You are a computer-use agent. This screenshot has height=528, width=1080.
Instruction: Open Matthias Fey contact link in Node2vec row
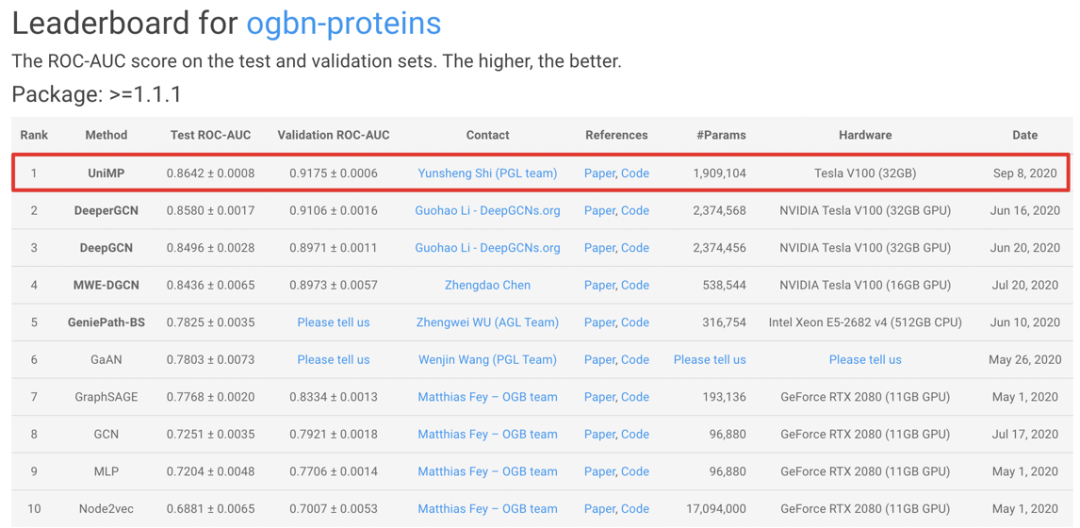point(488,509)
